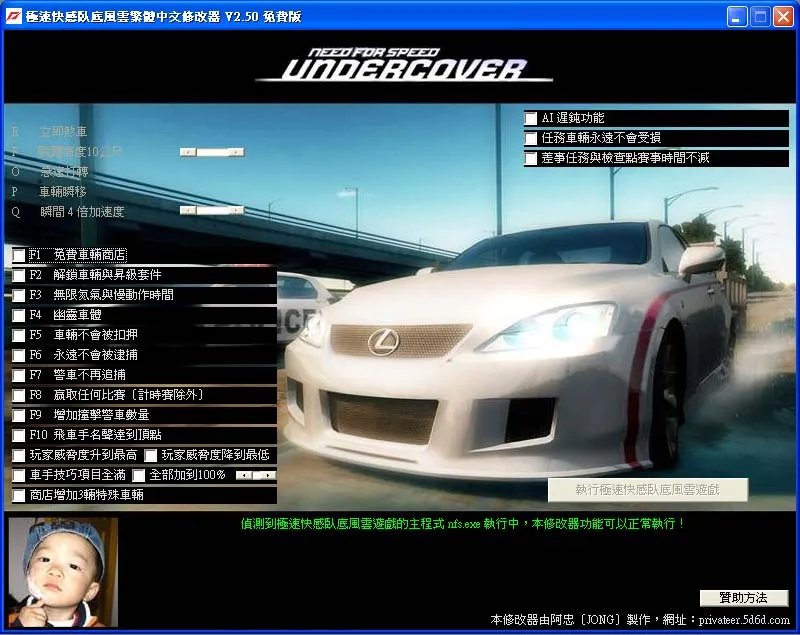Toggle F1 free vehicle shop cheat
Viewport: 800px width, 635px height.
click(18, 255)
